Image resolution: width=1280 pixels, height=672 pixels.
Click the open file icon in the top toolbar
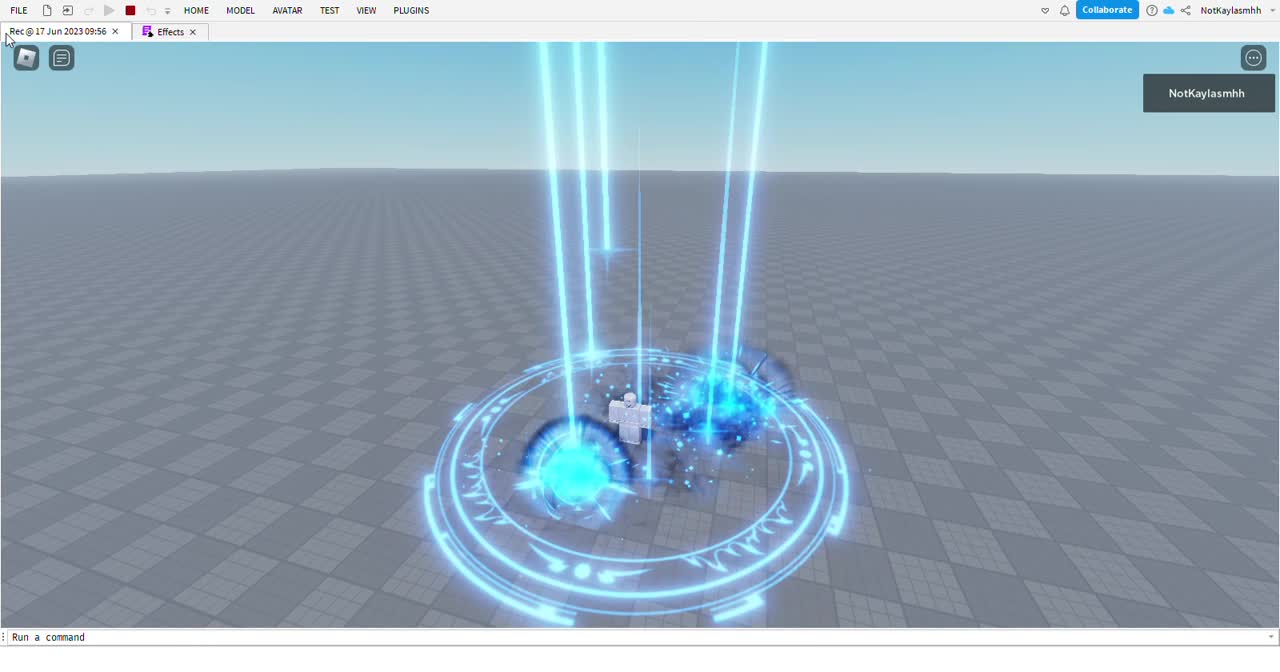click(x=67, y=10)
